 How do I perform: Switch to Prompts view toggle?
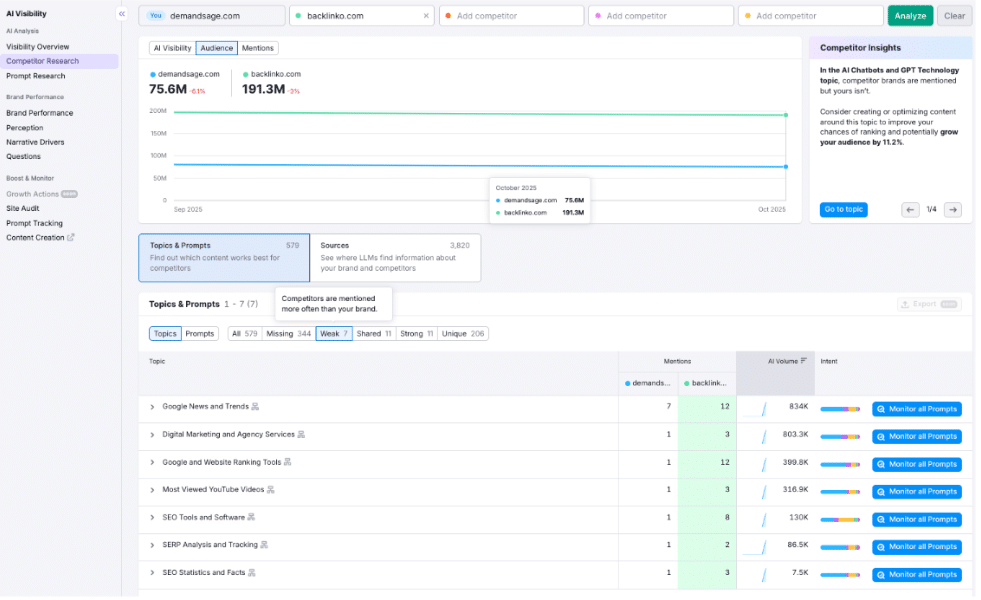click(201, 335)
